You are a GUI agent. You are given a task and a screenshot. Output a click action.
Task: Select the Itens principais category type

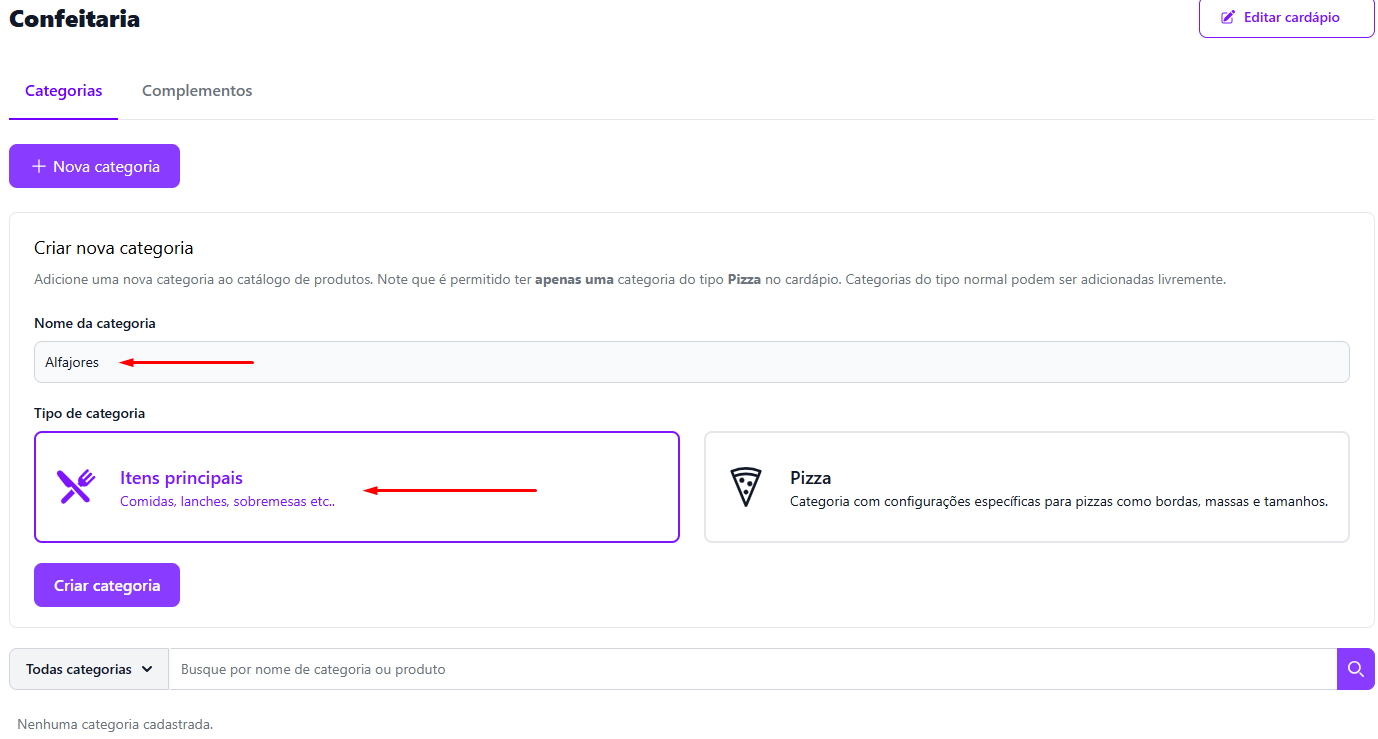[x=356, y=487]
